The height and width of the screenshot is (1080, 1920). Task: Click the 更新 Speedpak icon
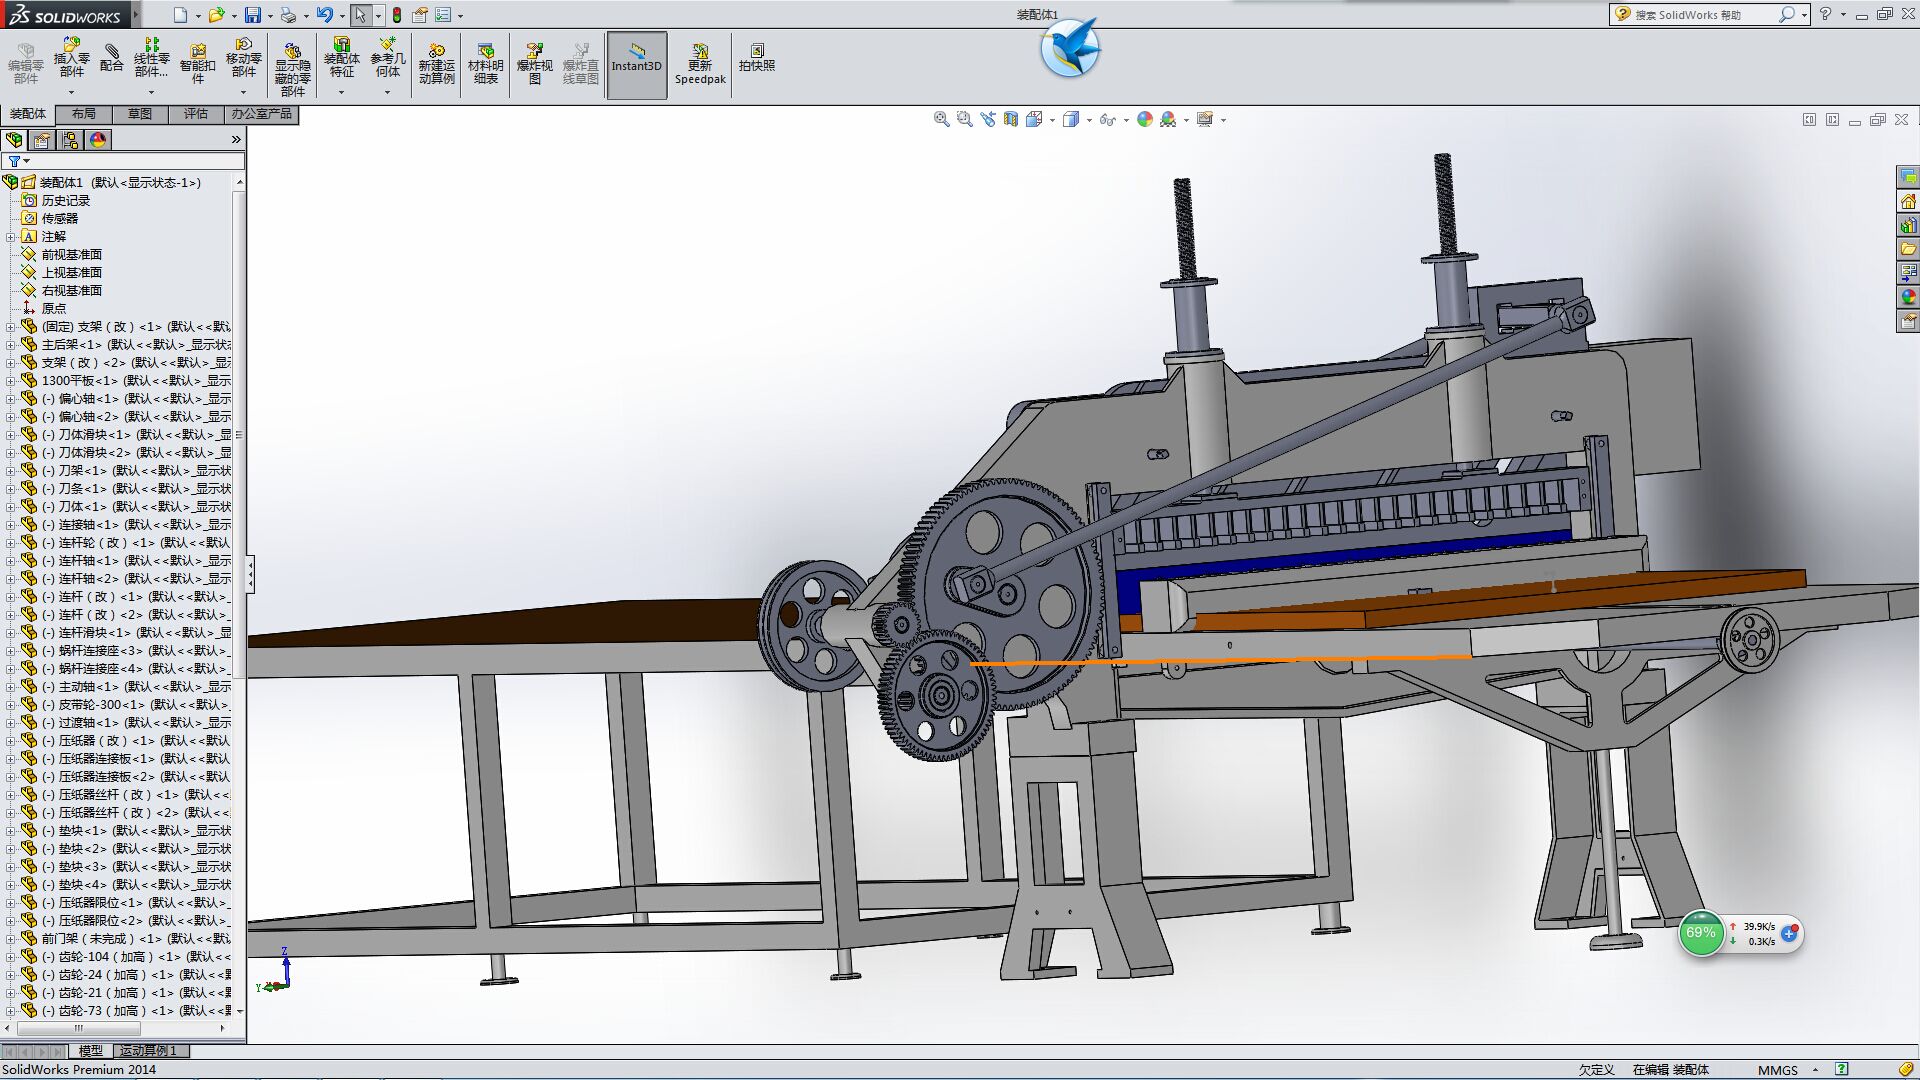pyautogui.click(x=700, y=60)
